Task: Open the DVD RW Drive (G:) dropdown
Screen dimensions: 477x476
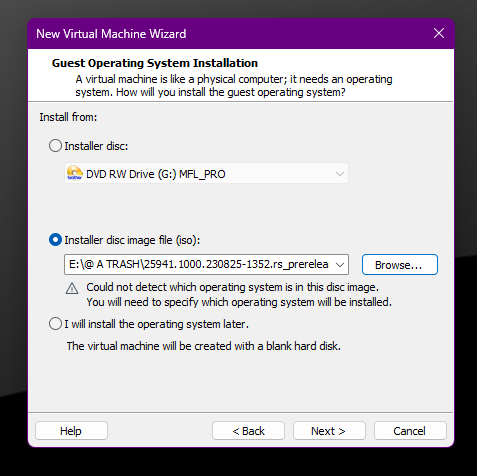Action: point(206,174)
